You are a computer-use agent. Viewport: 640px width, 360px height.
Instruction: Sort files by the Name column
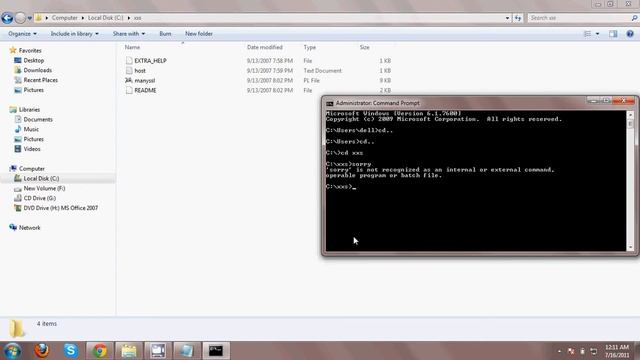(132, 47)
